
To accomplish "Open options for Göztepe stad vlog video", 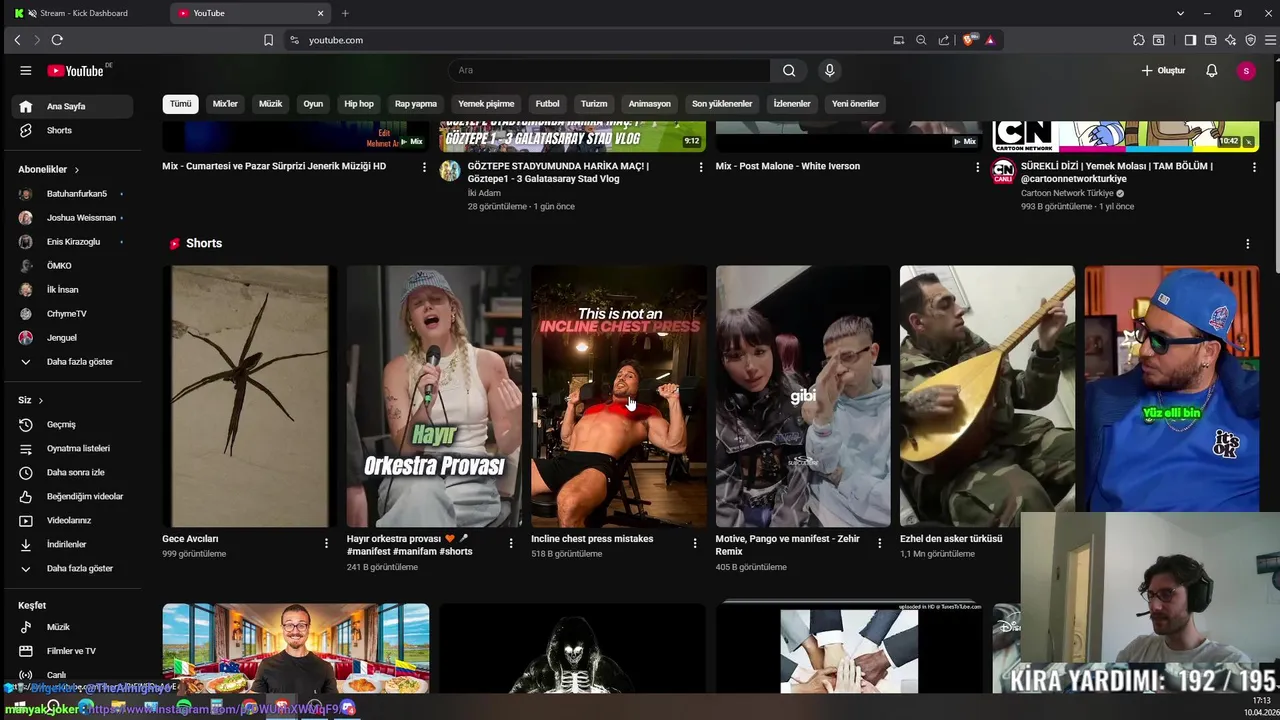I will point(700,167).
